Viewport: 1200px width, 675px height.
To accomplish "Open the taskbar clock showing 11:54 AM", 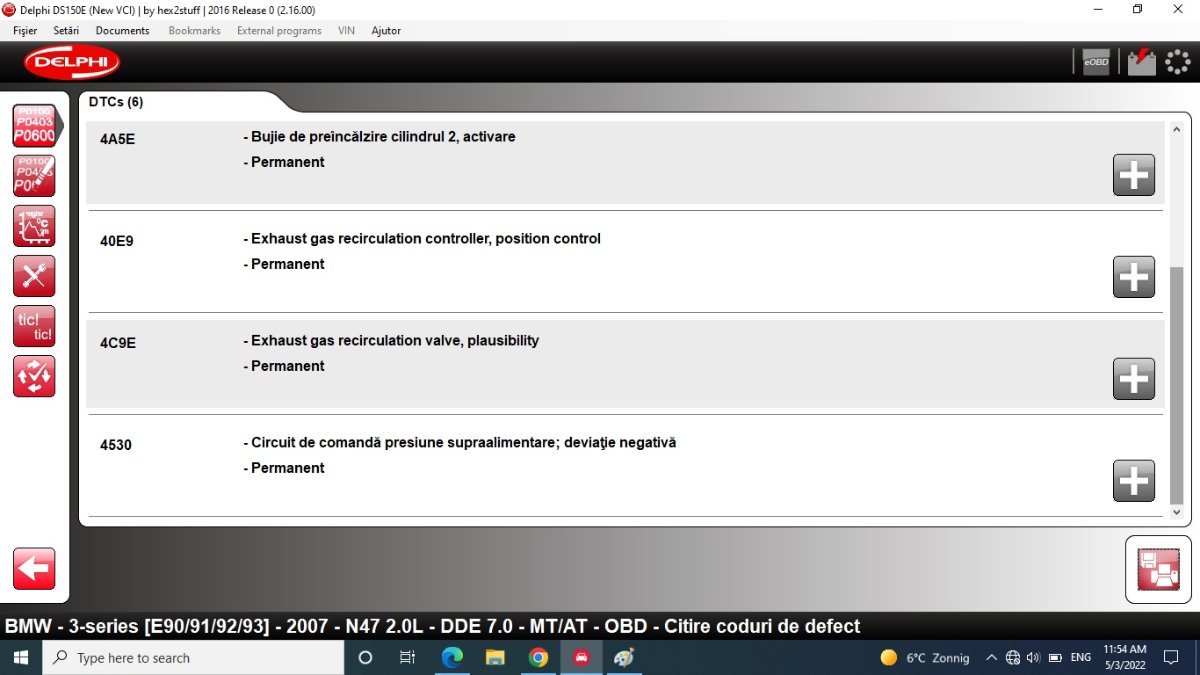I will tap(1125, 658).
